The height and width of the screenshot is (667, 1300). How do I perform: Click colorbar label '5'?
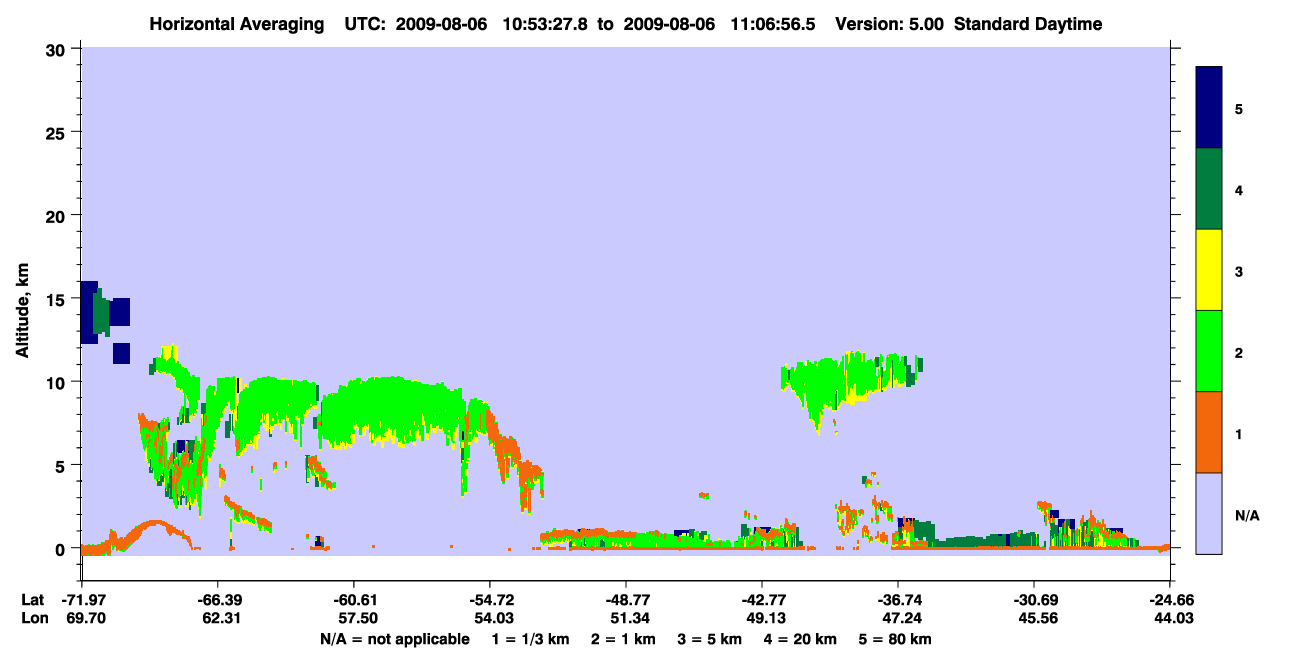click(x=1239, y=108)
